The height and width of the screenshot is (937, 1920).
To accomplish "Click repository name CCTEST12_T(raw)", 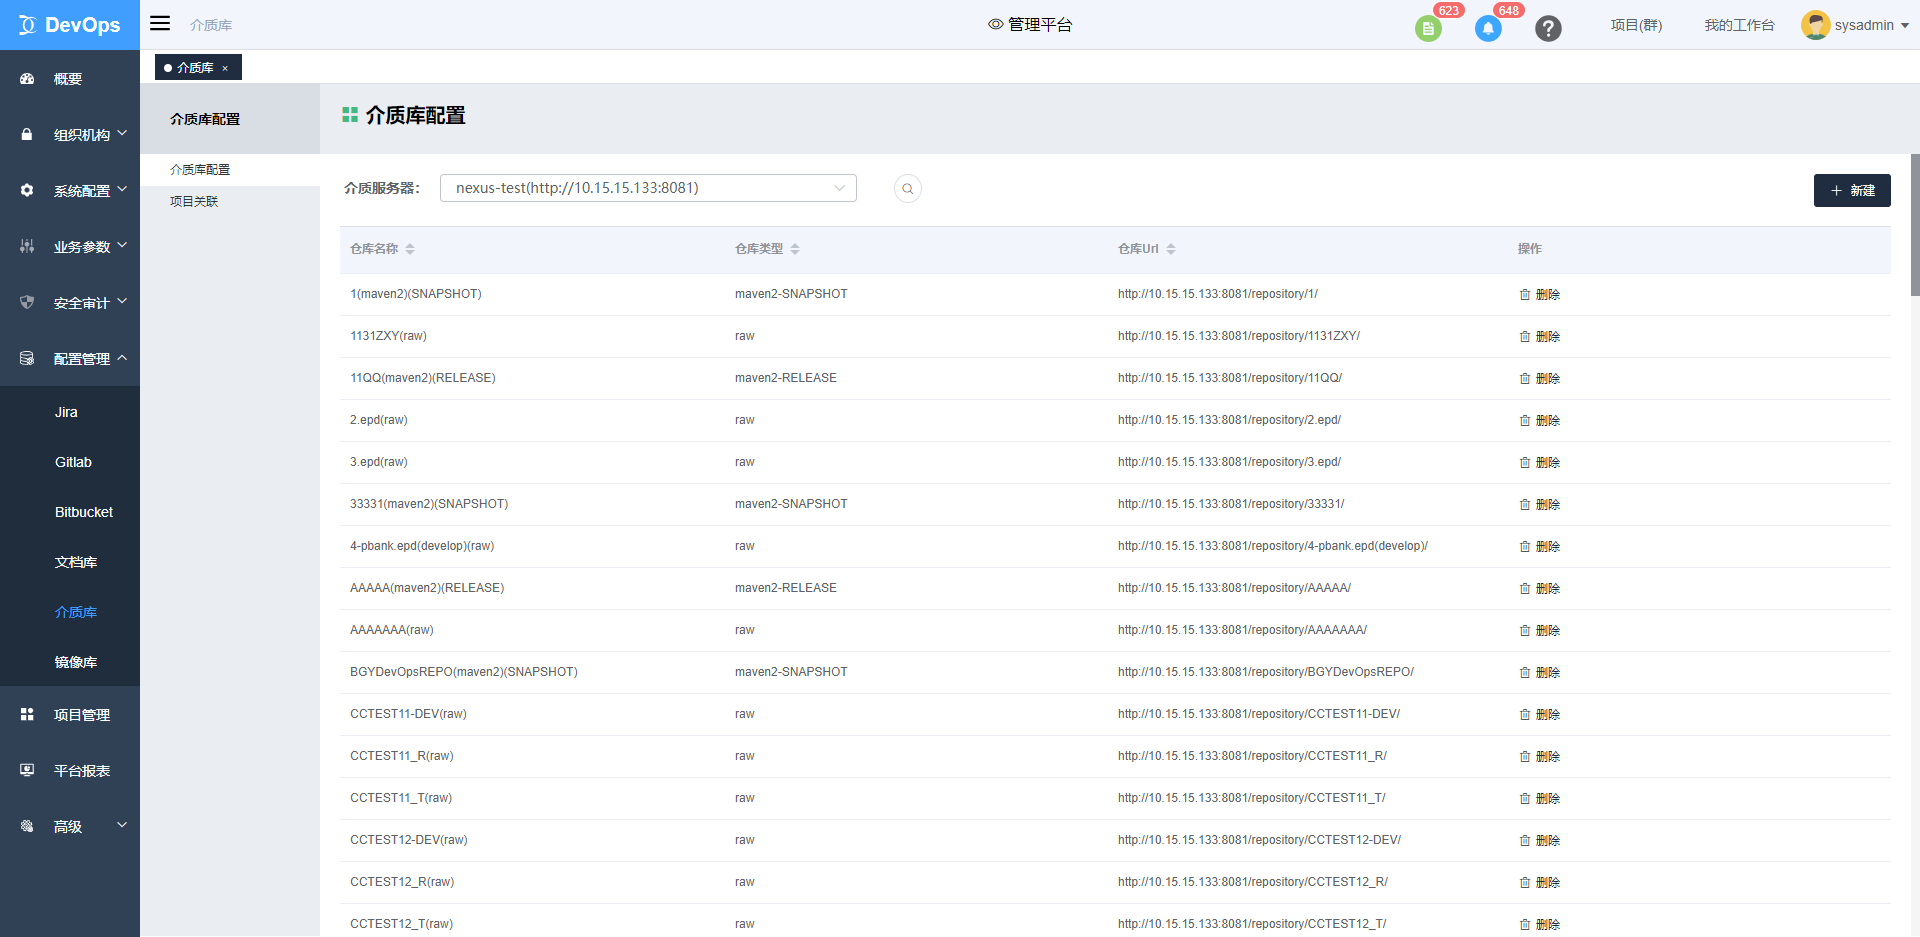I will click(401, 924).
